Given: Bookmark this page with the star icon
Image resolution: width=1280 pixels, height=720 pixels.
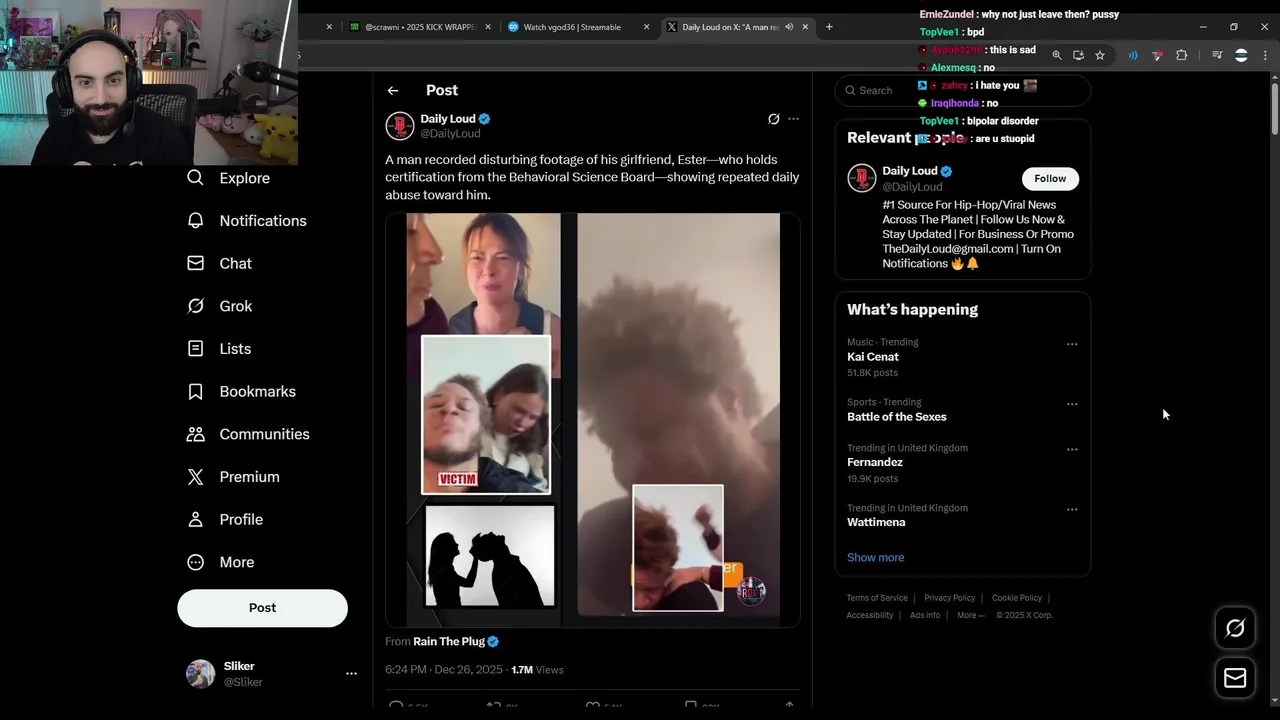Looking at the screenshot, I should point(1100,56).
